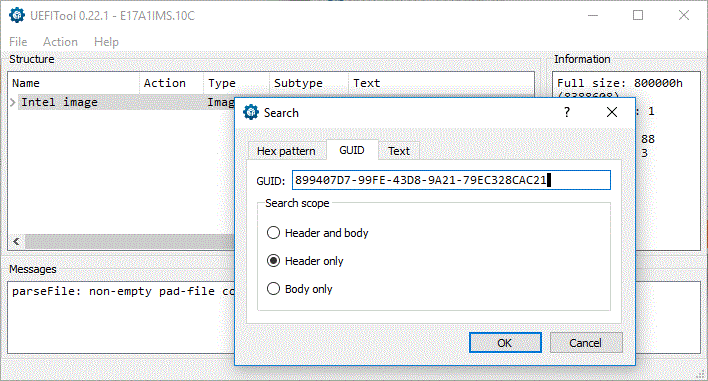Screen dimensions: 708x381
Task: Minimize the UEFITool main window
Action: [593, 15]
